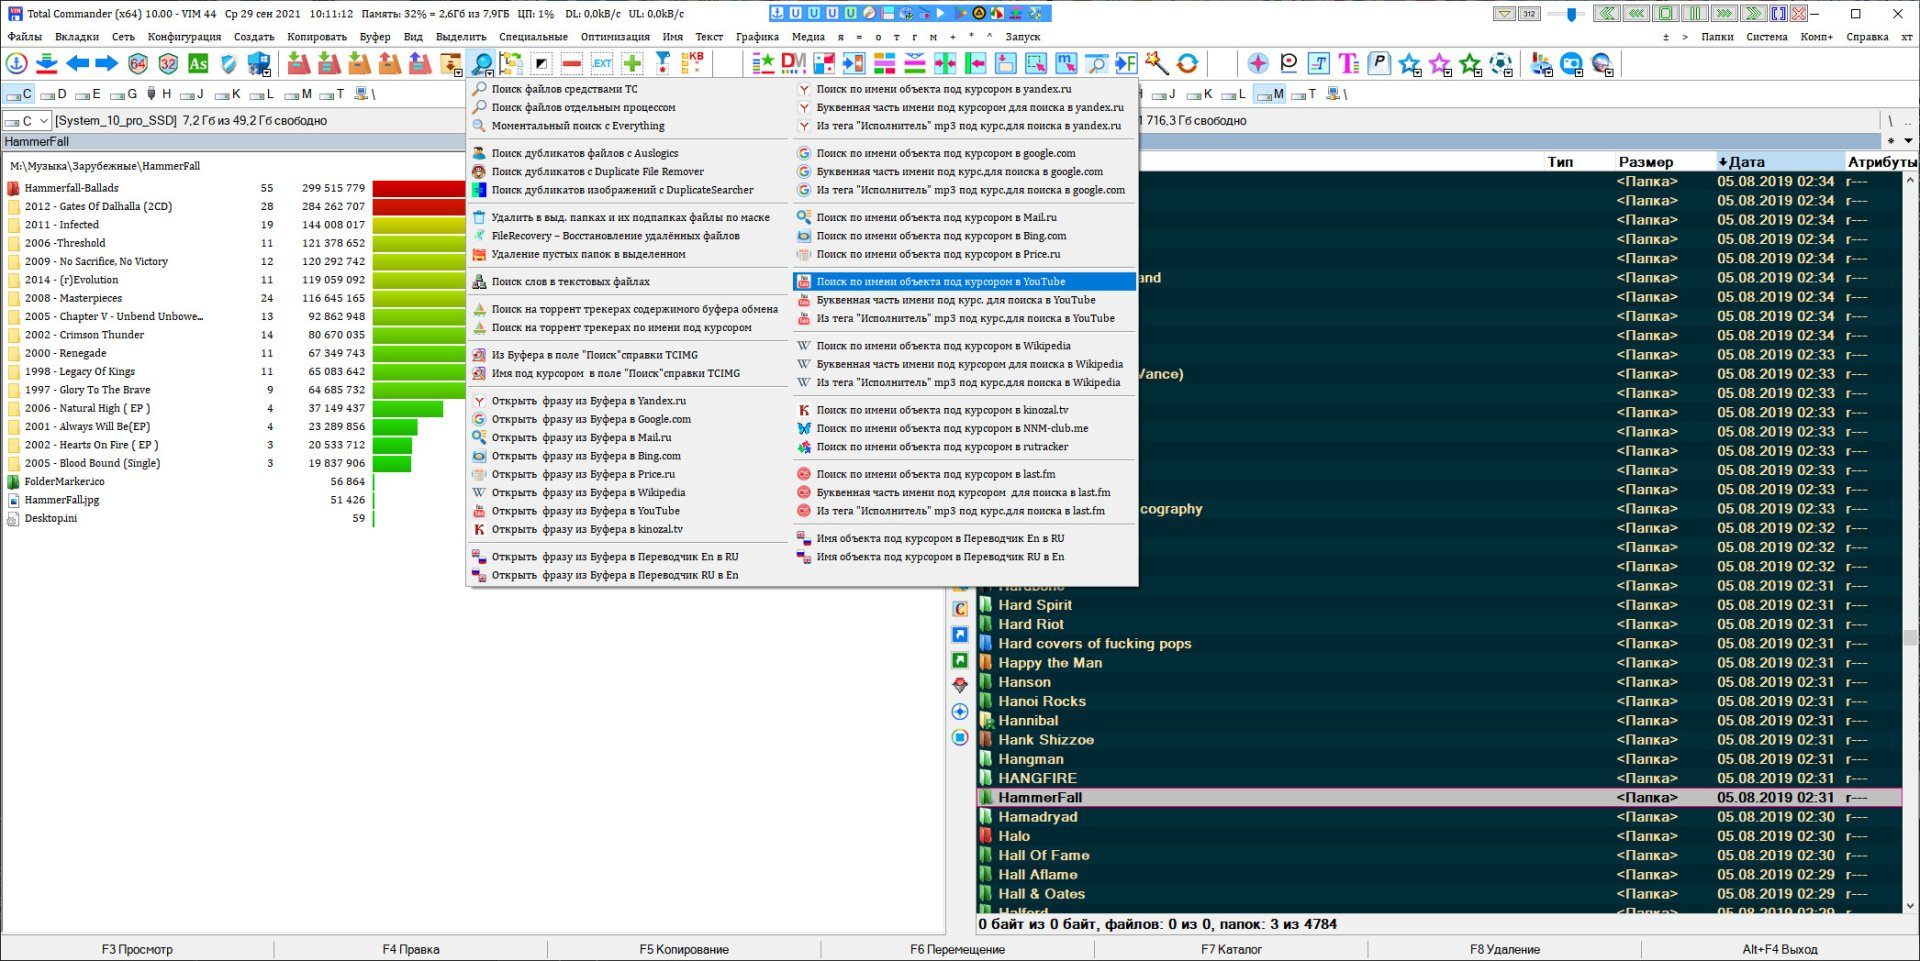Viewport: 1920px width, 961px height.
Task: Select the Hanoi Rocks folder
Action: click(x=1041, y=702)
